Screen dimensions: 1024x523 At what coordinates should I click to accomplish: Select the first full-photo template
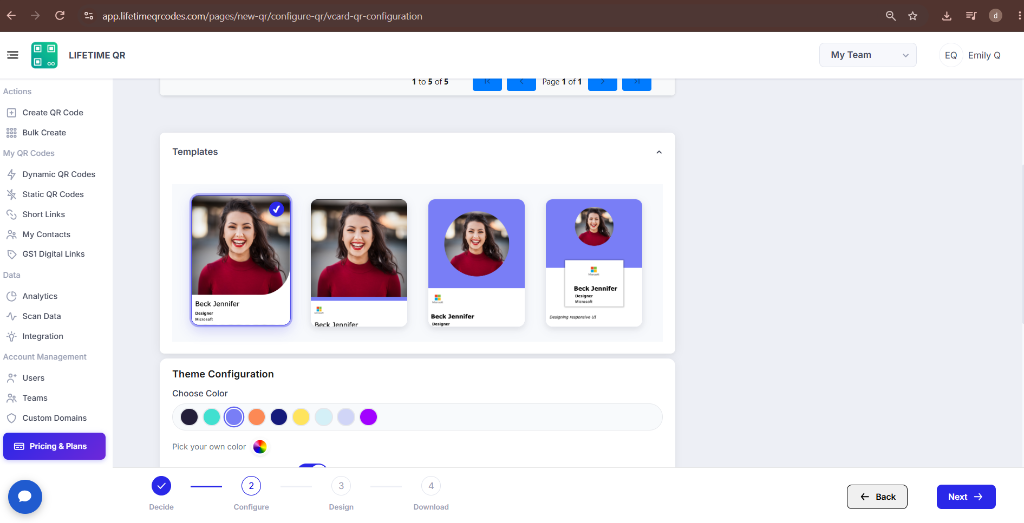(241, 261)
